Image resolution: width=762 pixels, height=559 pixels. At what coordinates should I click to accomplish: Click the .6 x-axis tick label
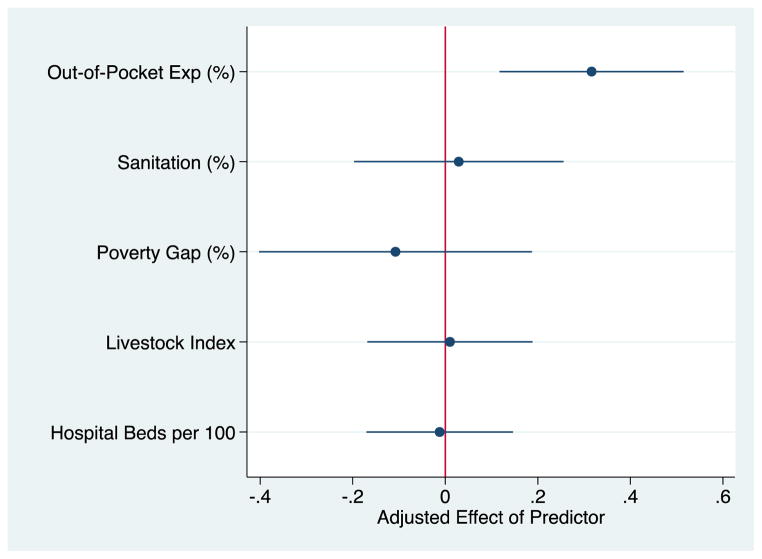click(x=724, y=496)
